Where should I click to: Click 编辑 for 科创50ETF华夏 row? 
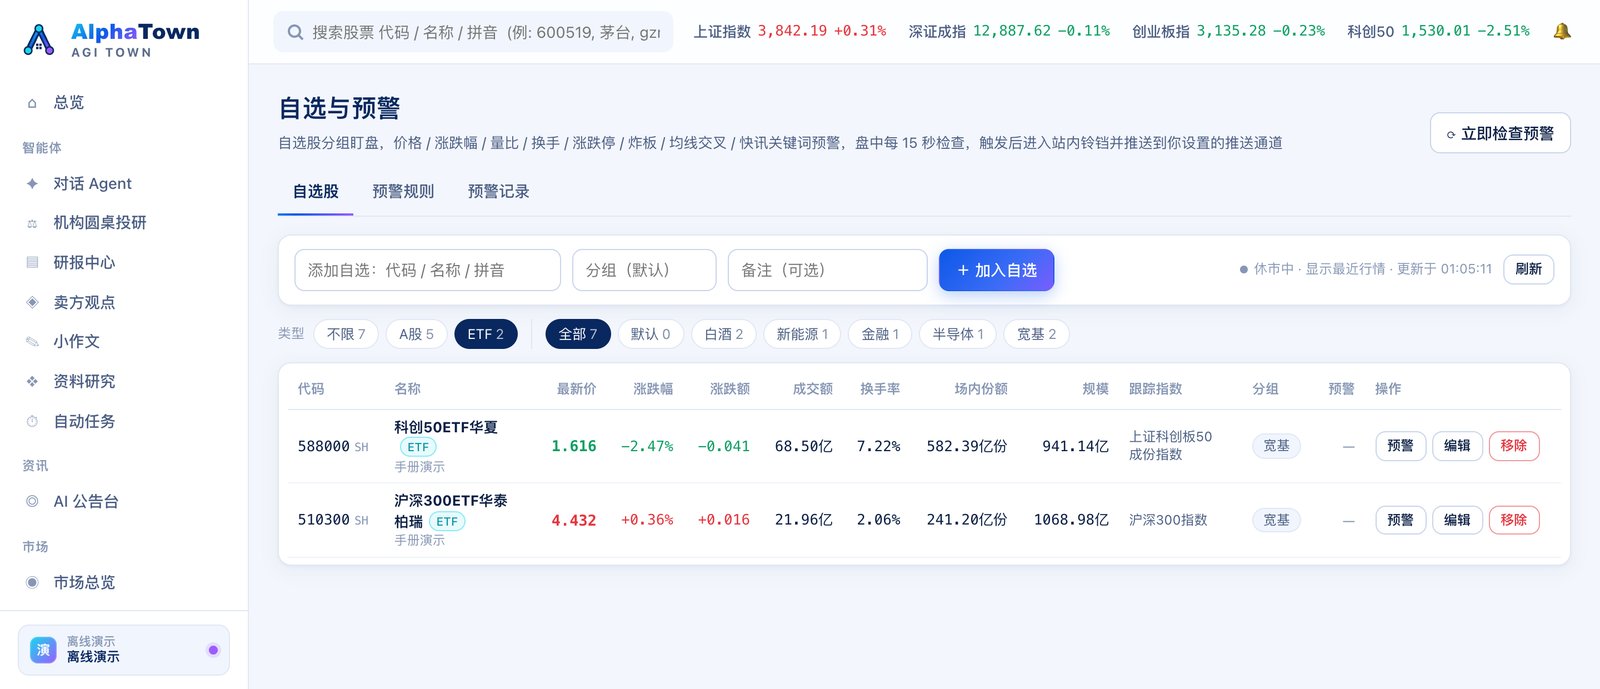tap(1457, 446)
